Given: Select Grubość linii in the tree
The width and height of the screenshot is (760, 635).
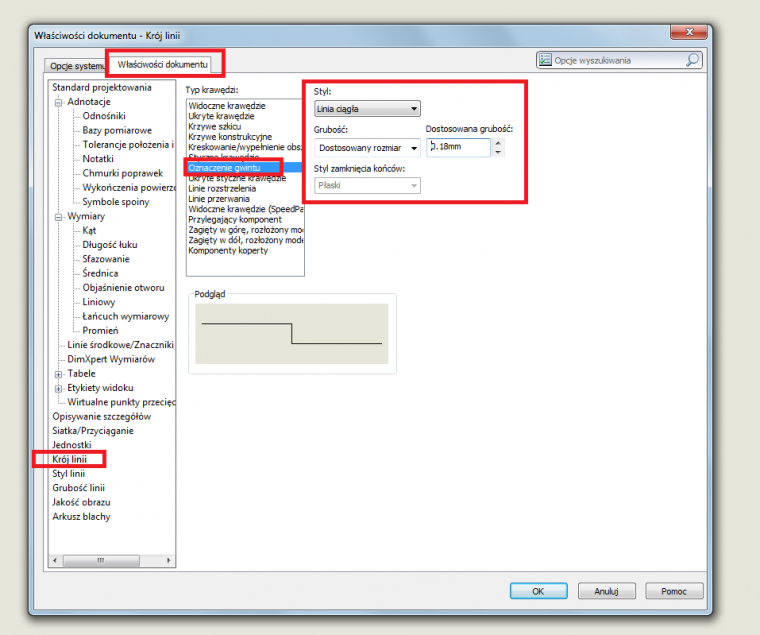Looking at the screenshot, I should tap(79, 488).
